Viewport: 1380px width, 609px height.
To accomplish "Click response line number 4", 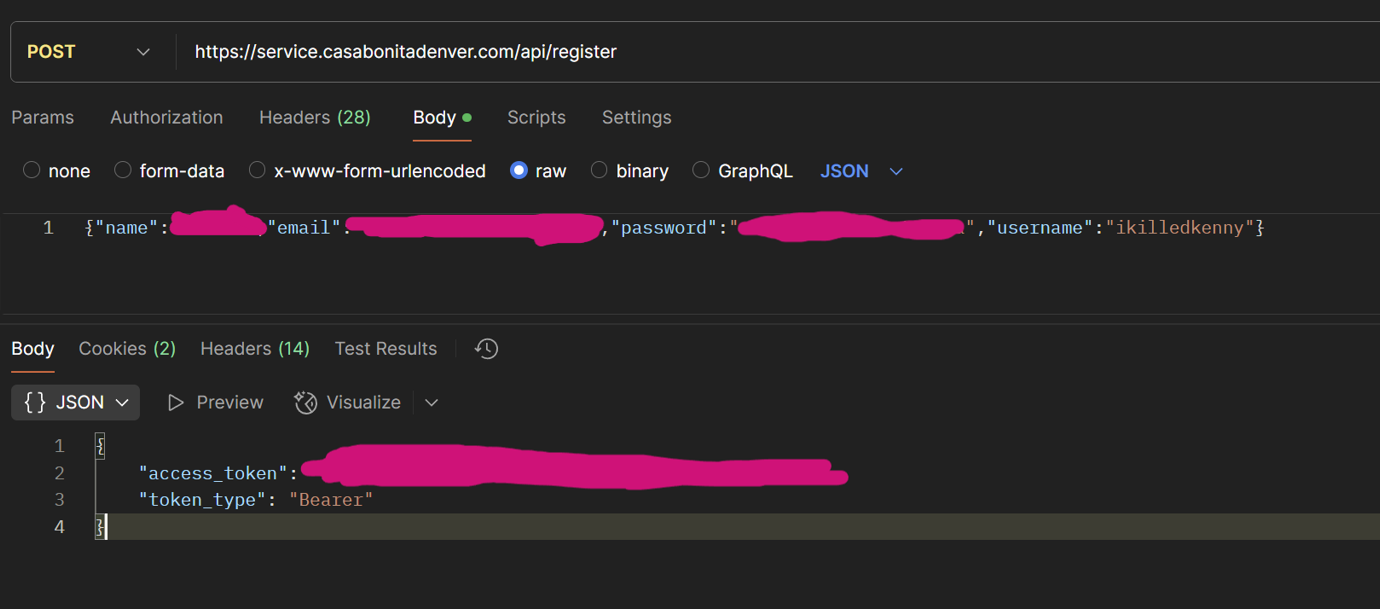I will (x=60, y=527).
